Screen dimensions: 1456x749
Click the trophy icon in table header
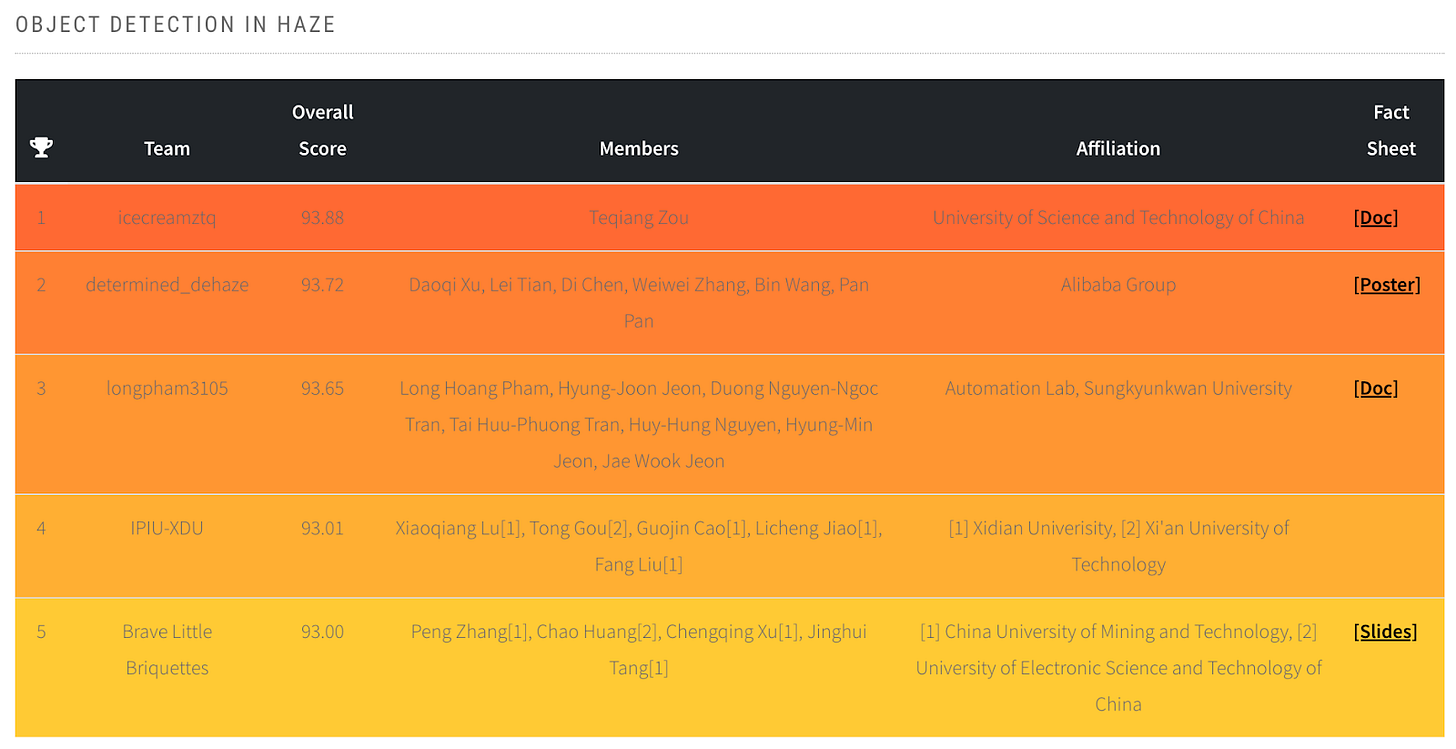(41, 148)
